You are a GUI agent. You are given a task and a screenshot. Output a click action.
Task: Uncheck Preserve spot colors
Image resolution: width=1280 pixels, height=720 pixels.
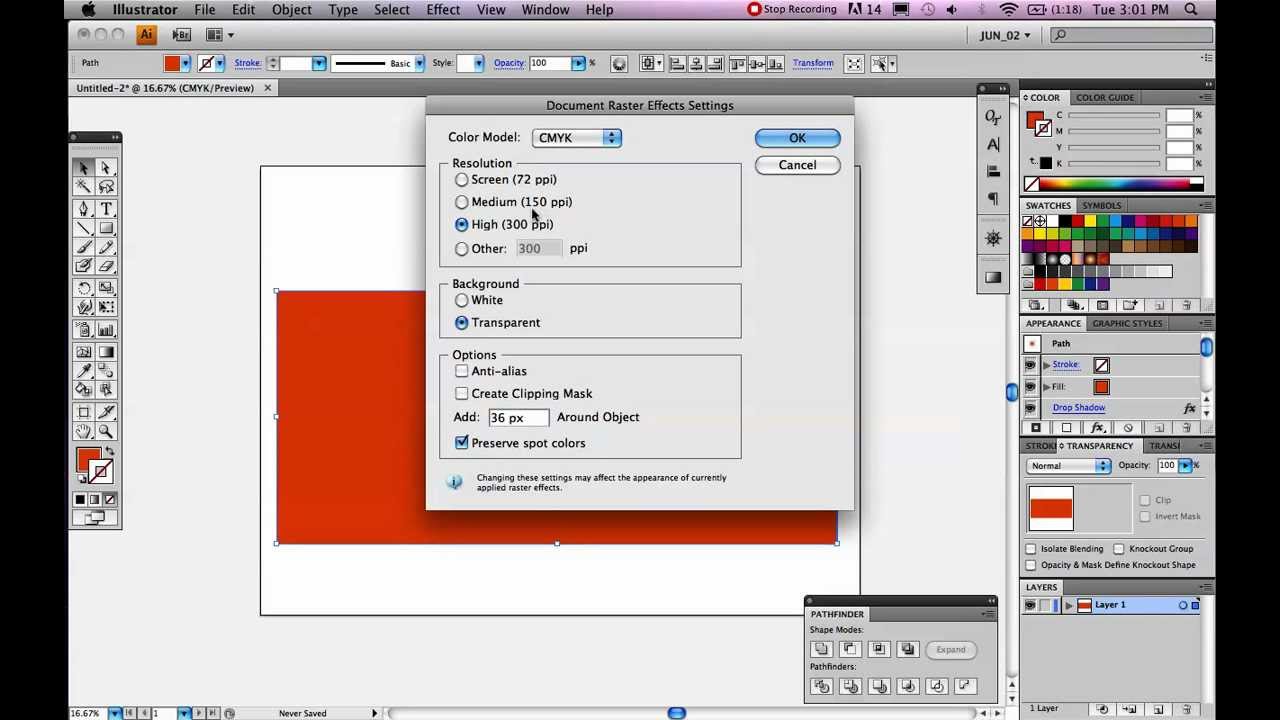pos(461,443)
